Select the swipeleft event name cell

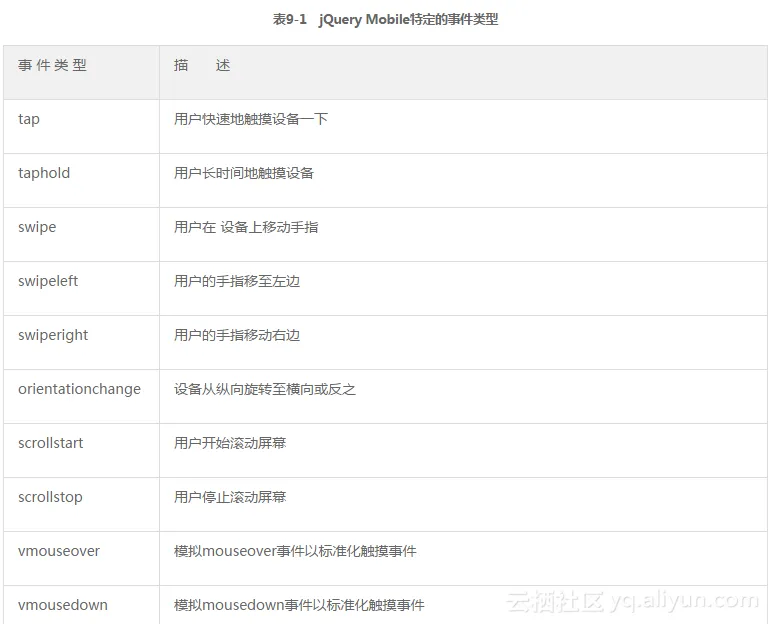coord(82,289)
